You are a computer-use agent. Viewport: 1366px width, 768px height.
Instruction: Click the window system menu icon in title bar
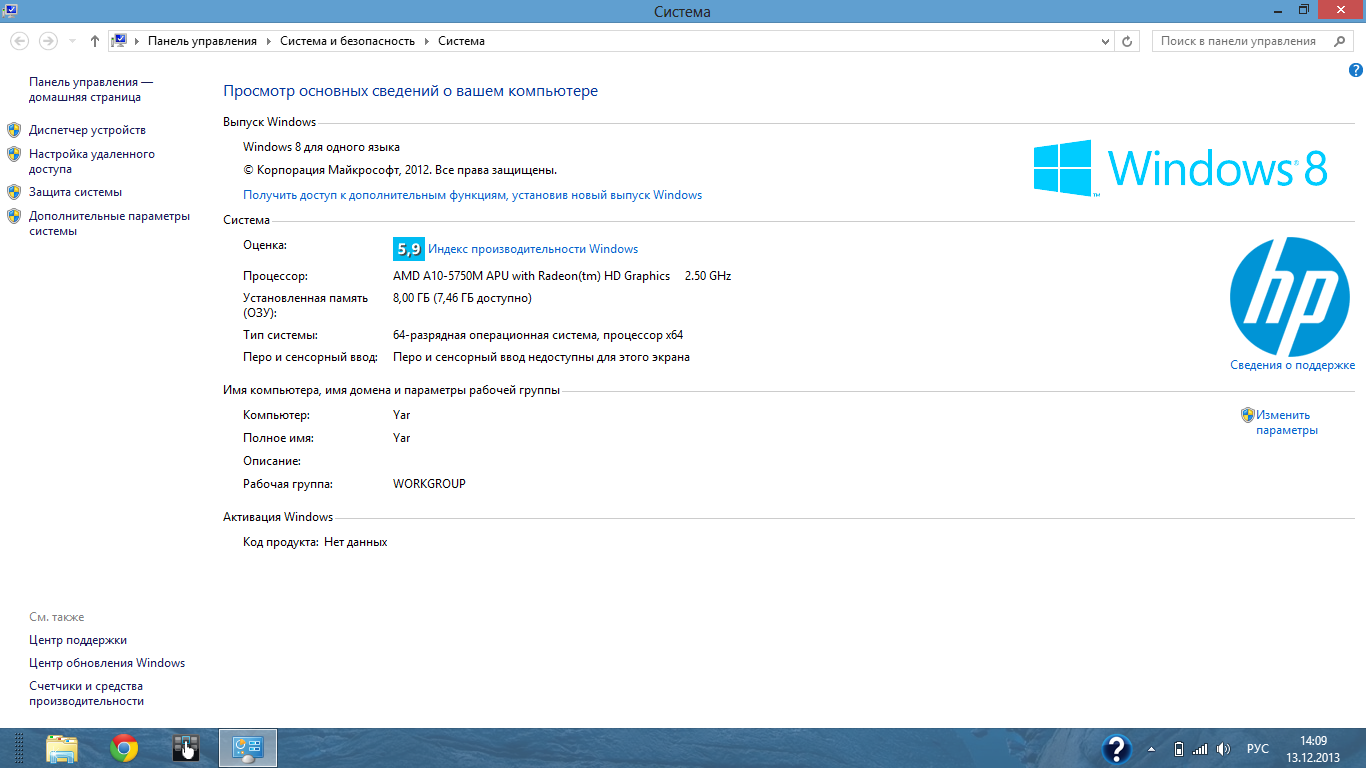coord(9,10)
